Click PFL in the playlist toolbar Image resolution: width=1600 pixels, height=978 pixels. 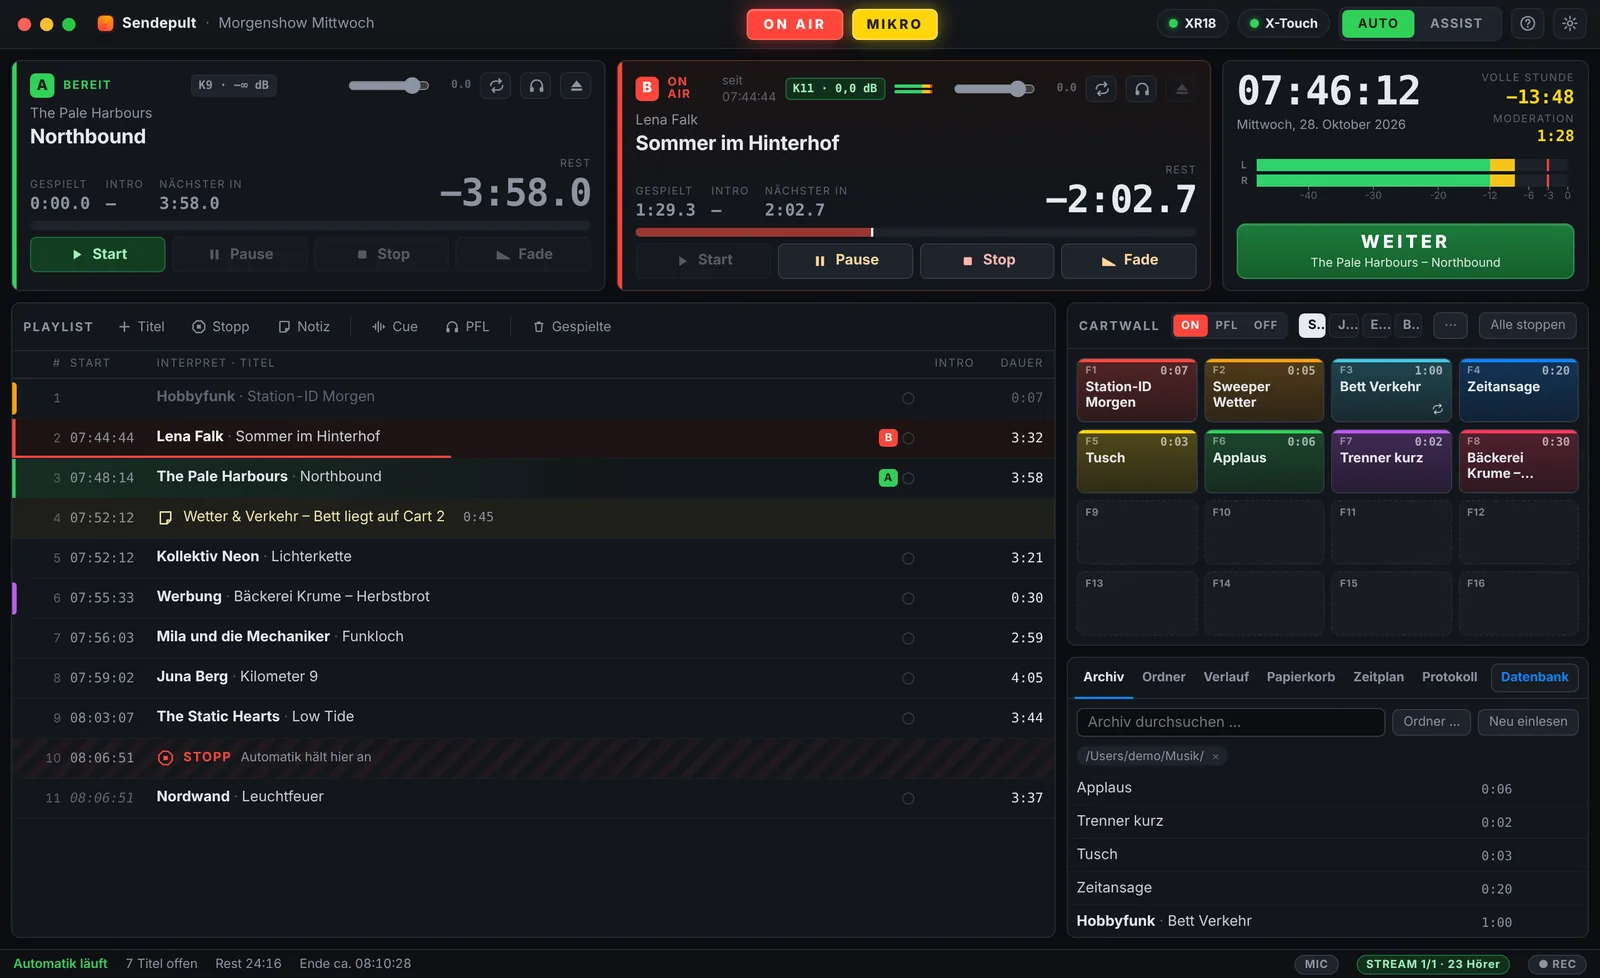coord(468,327)
